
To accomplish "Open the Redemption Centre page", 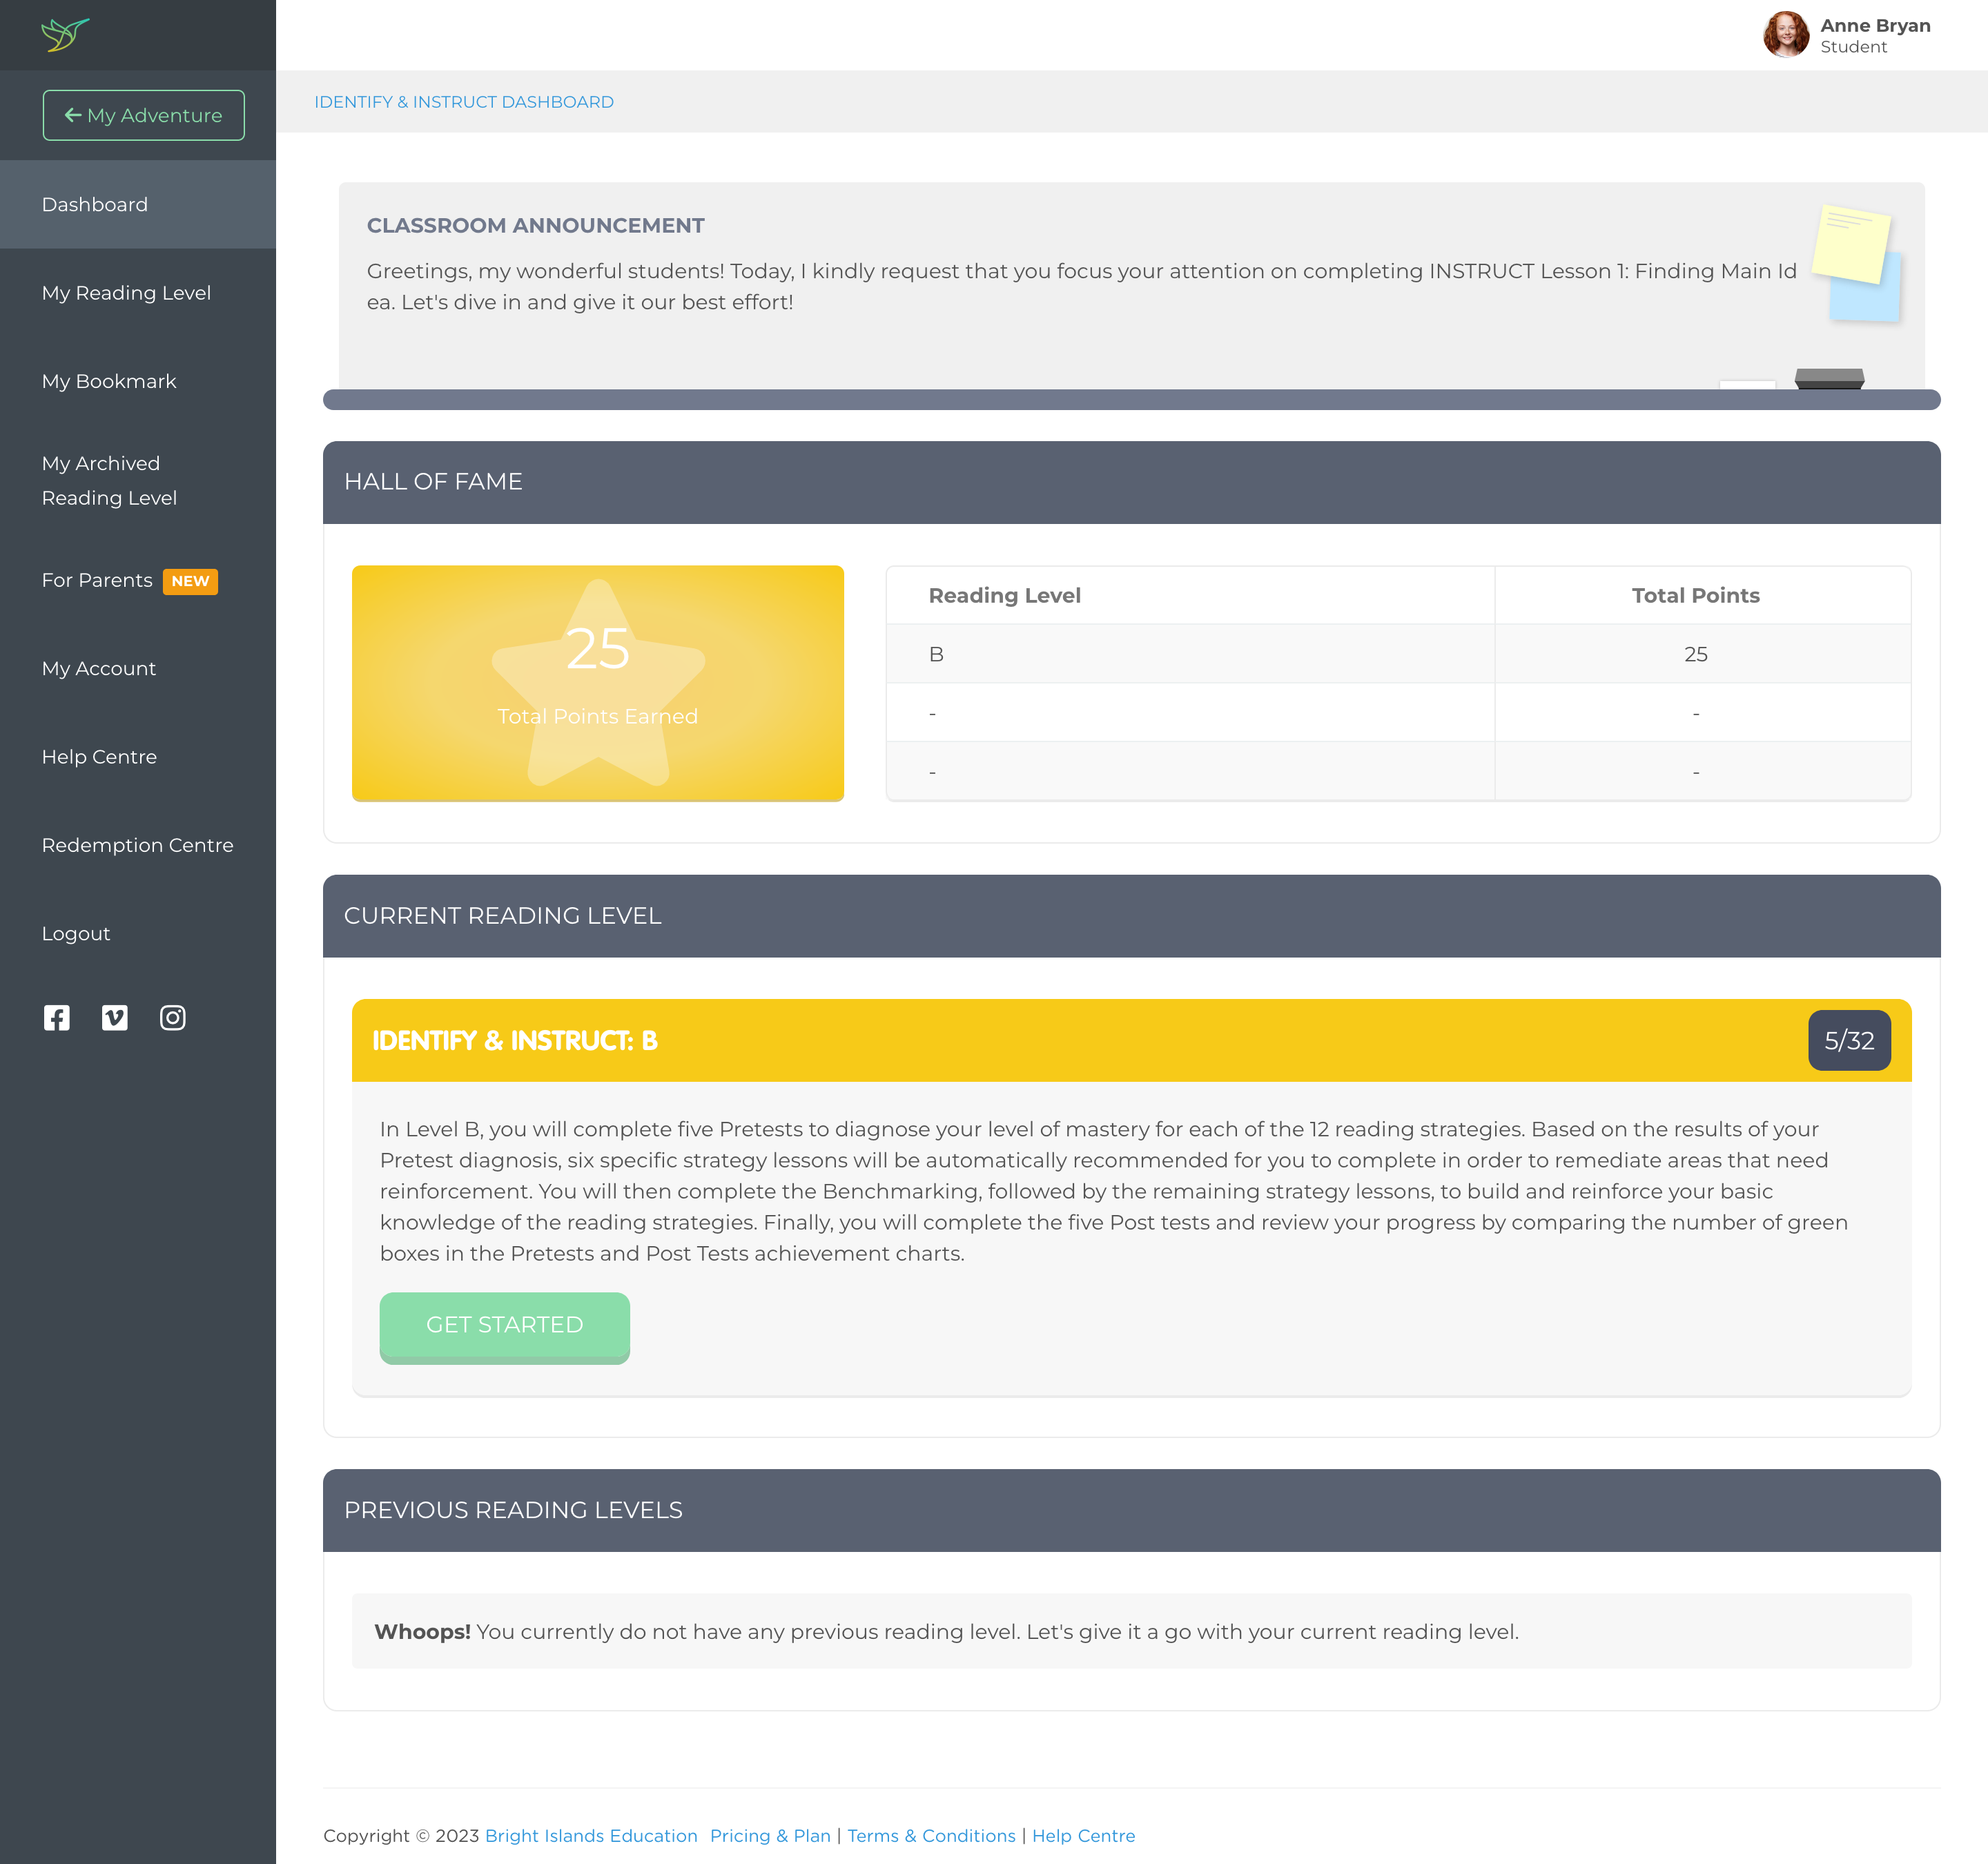I will (x=137, y=846).
